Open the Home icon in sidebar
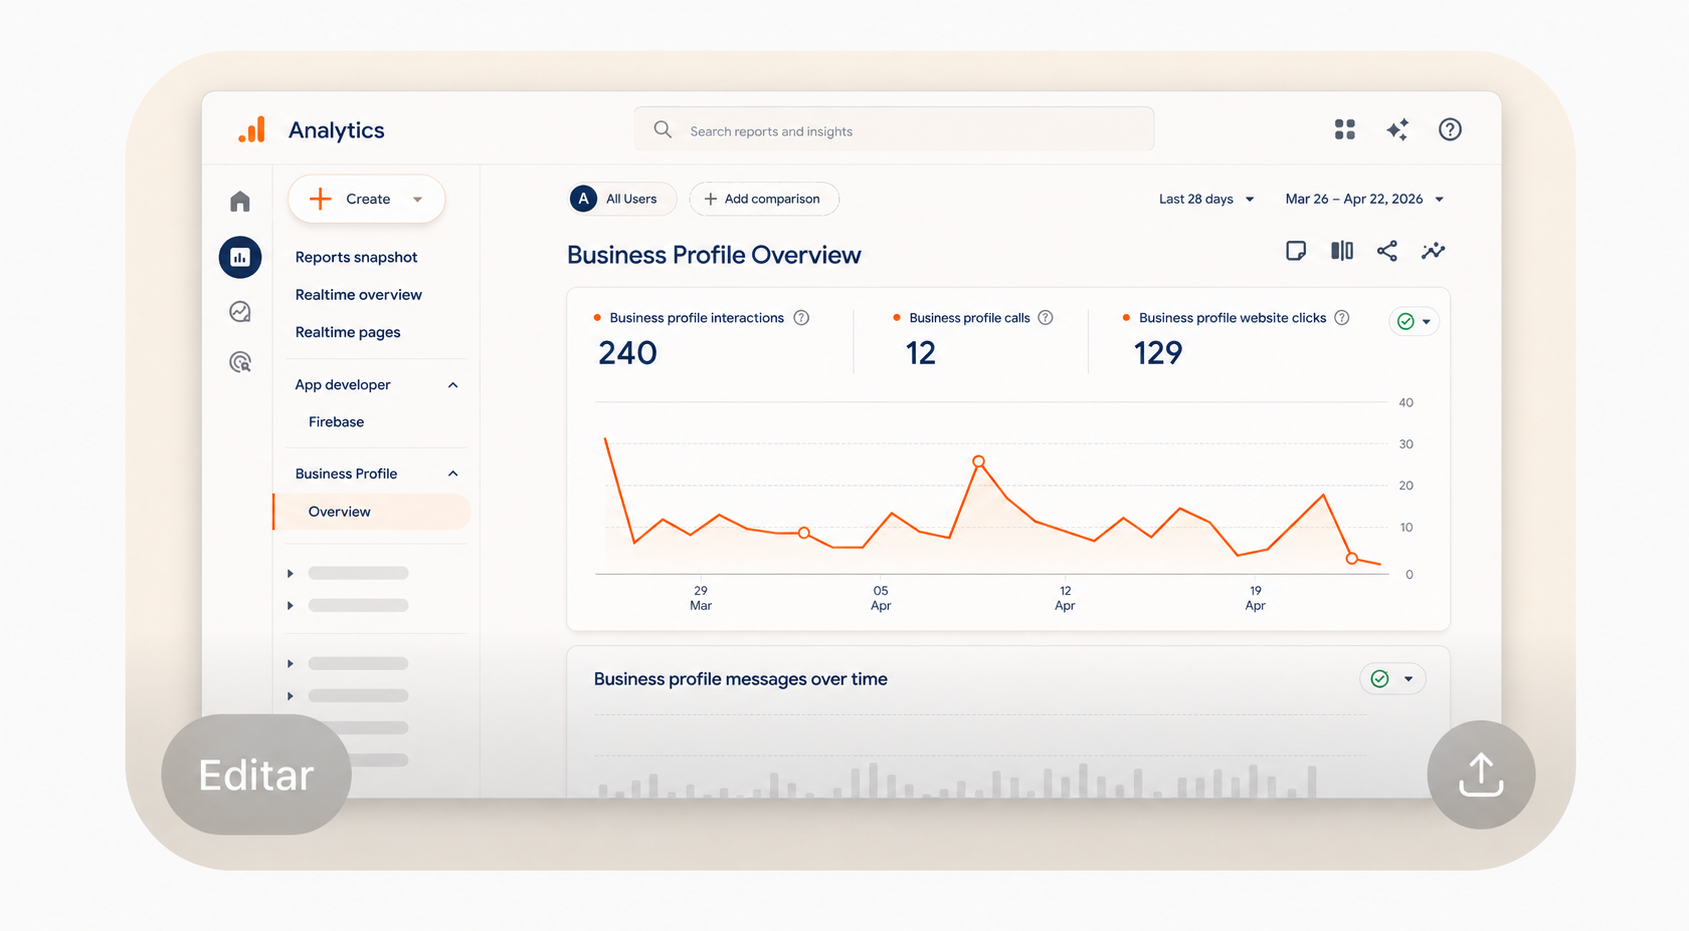 point(240,202)
